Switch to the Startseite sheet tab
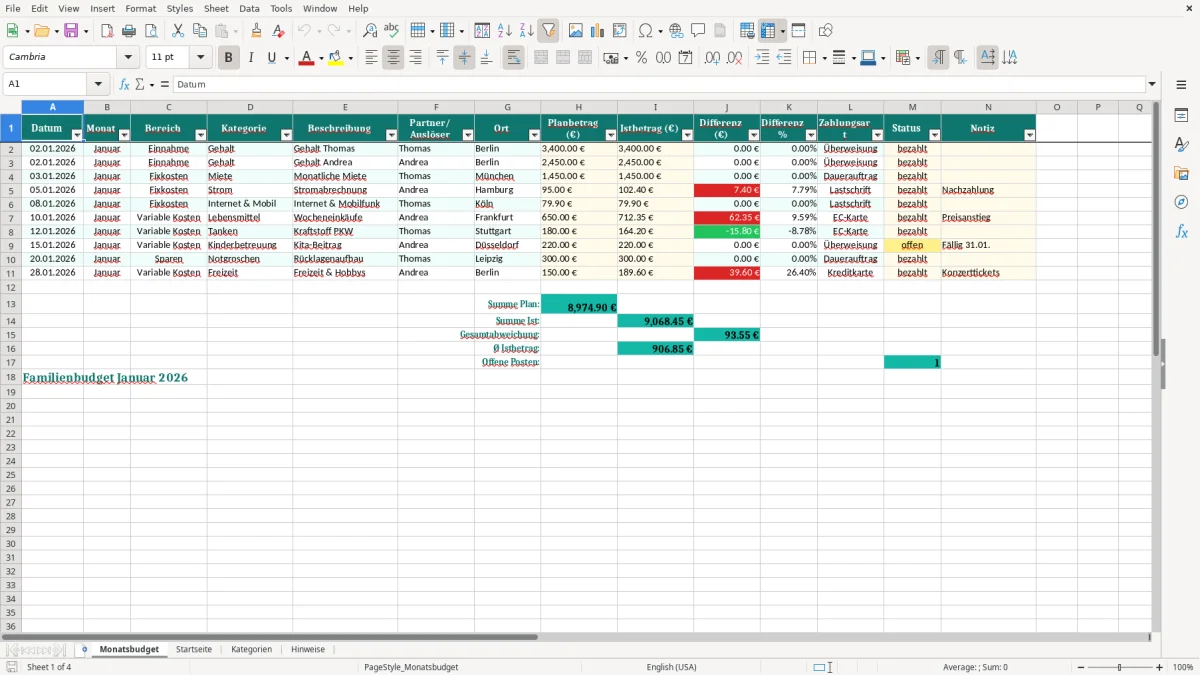 coord(194,649)
